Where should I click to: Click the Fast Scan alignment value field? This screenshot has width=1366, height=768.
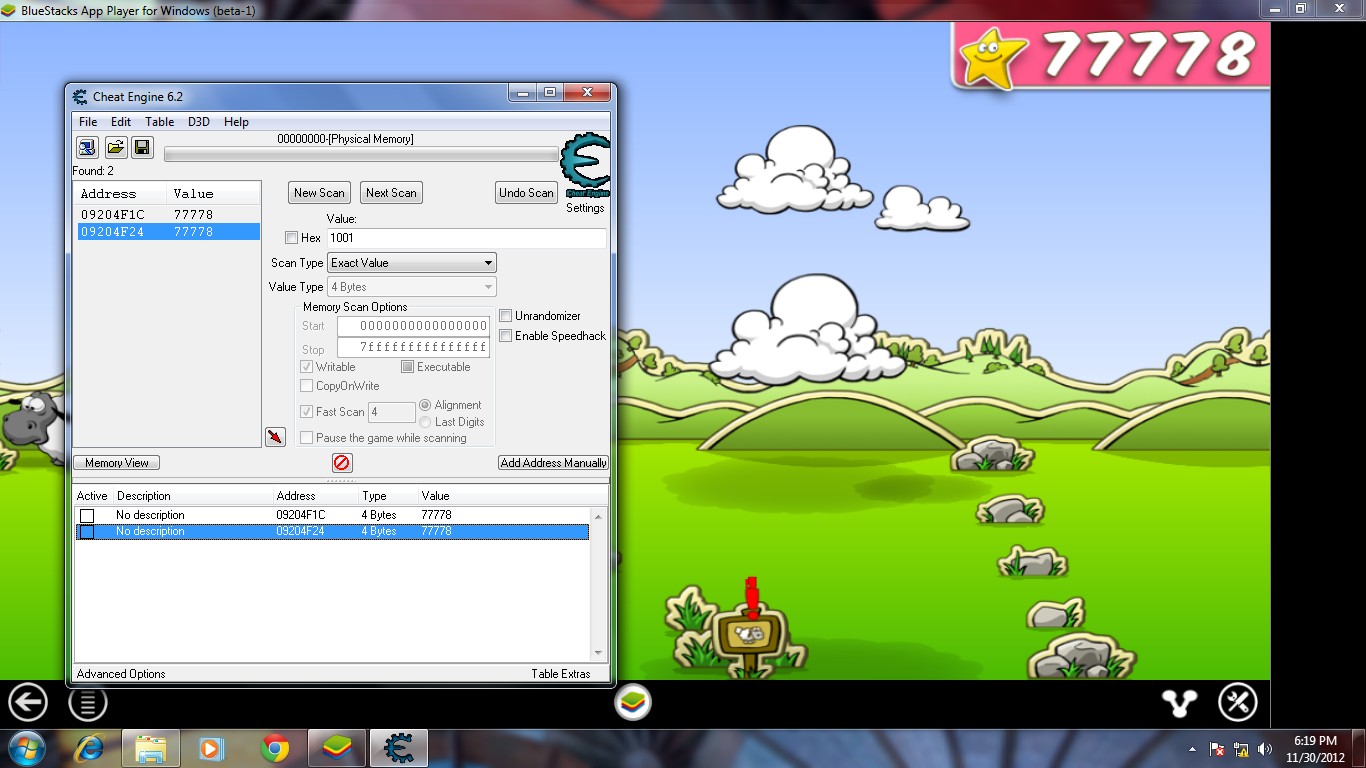point(392,412)
